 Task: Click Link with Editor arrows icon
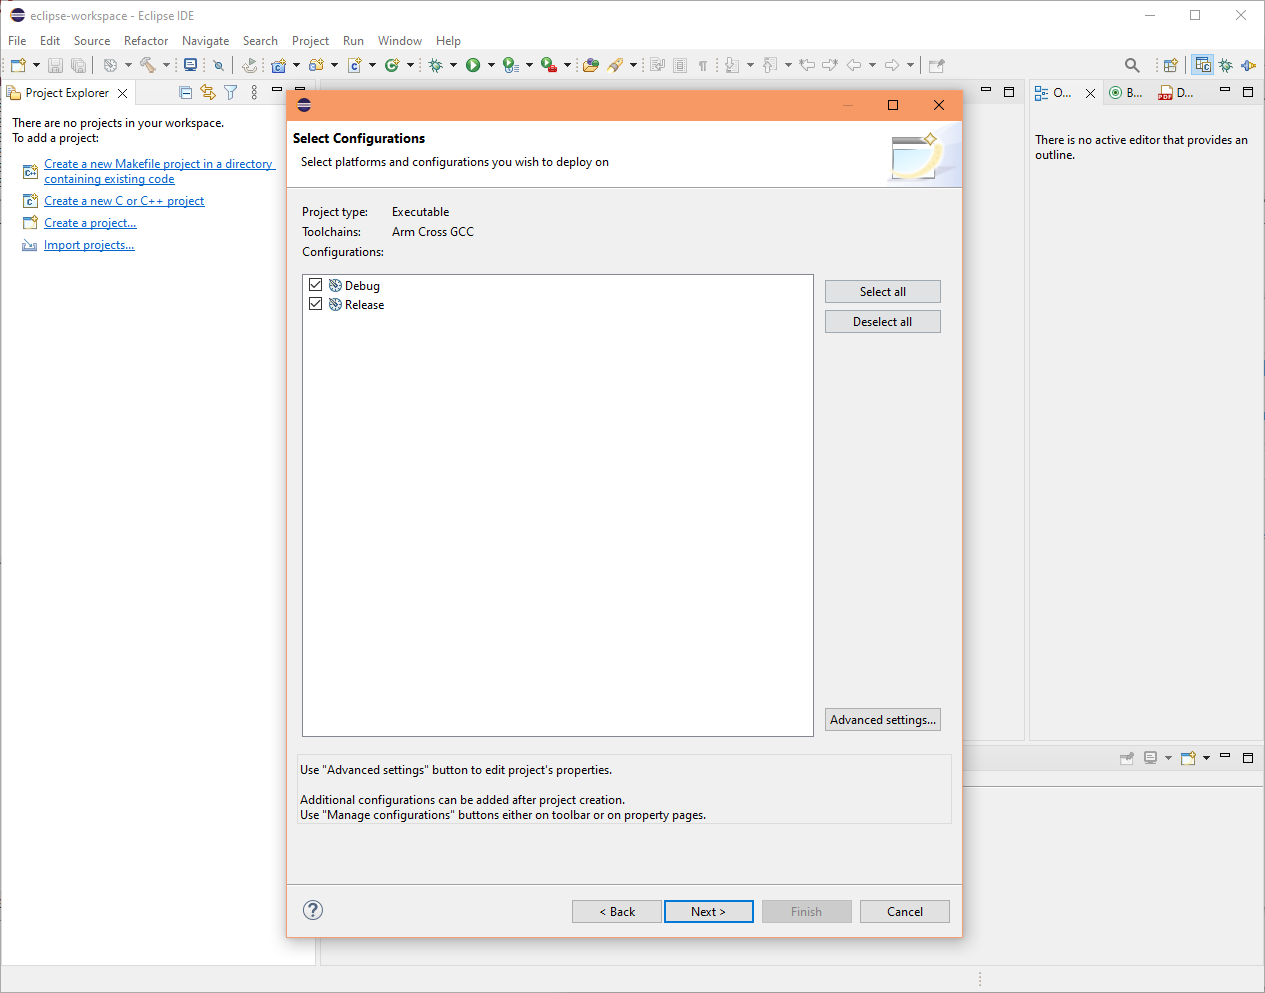pyautogui.click(x=208, y=93)
